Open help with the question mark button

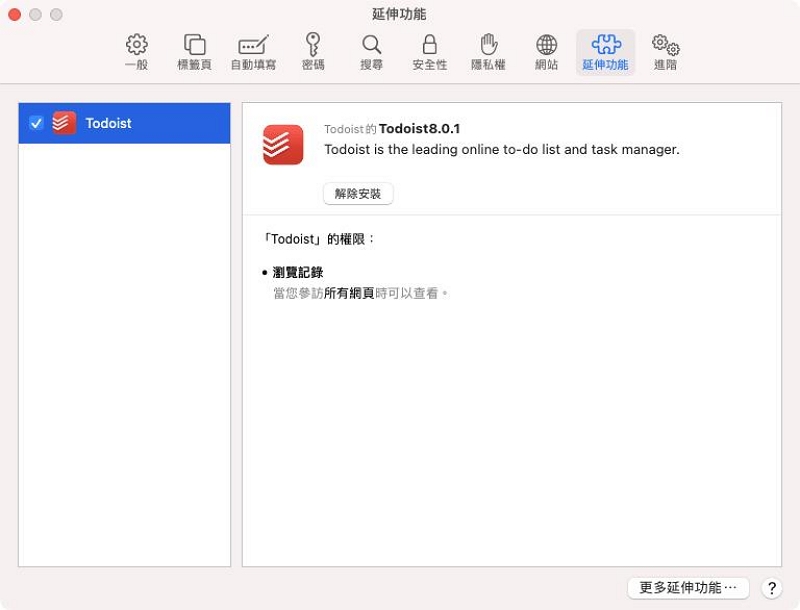(x=772, y=588)
